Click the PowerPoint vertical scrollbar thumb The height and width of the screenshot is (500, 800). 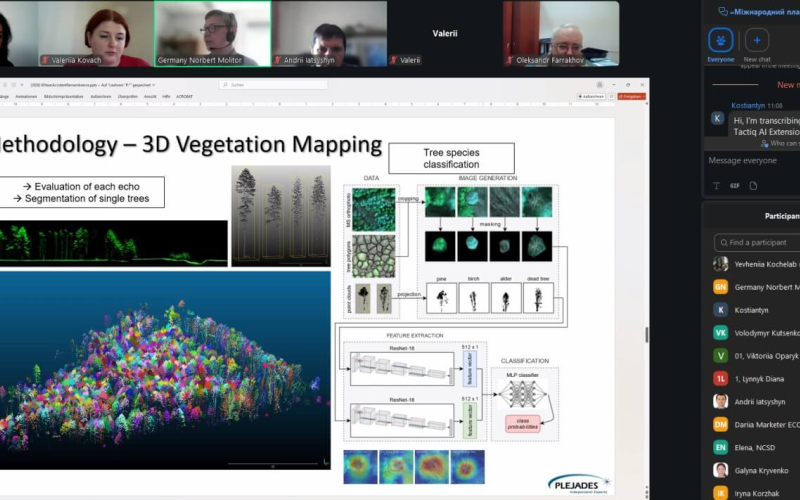coord(647,335)
